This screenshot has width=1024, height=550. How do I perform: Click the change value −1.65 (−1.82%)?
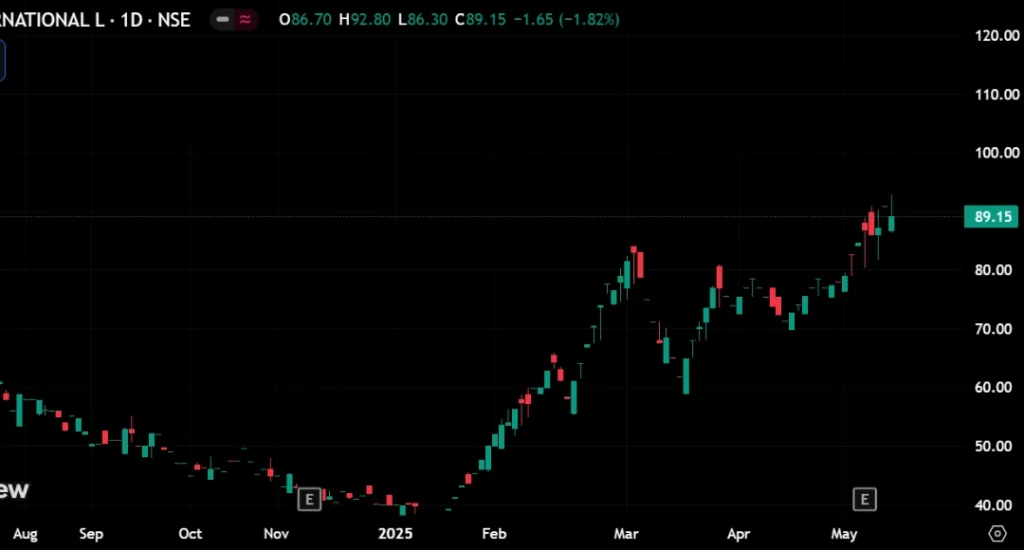point(567,20)
